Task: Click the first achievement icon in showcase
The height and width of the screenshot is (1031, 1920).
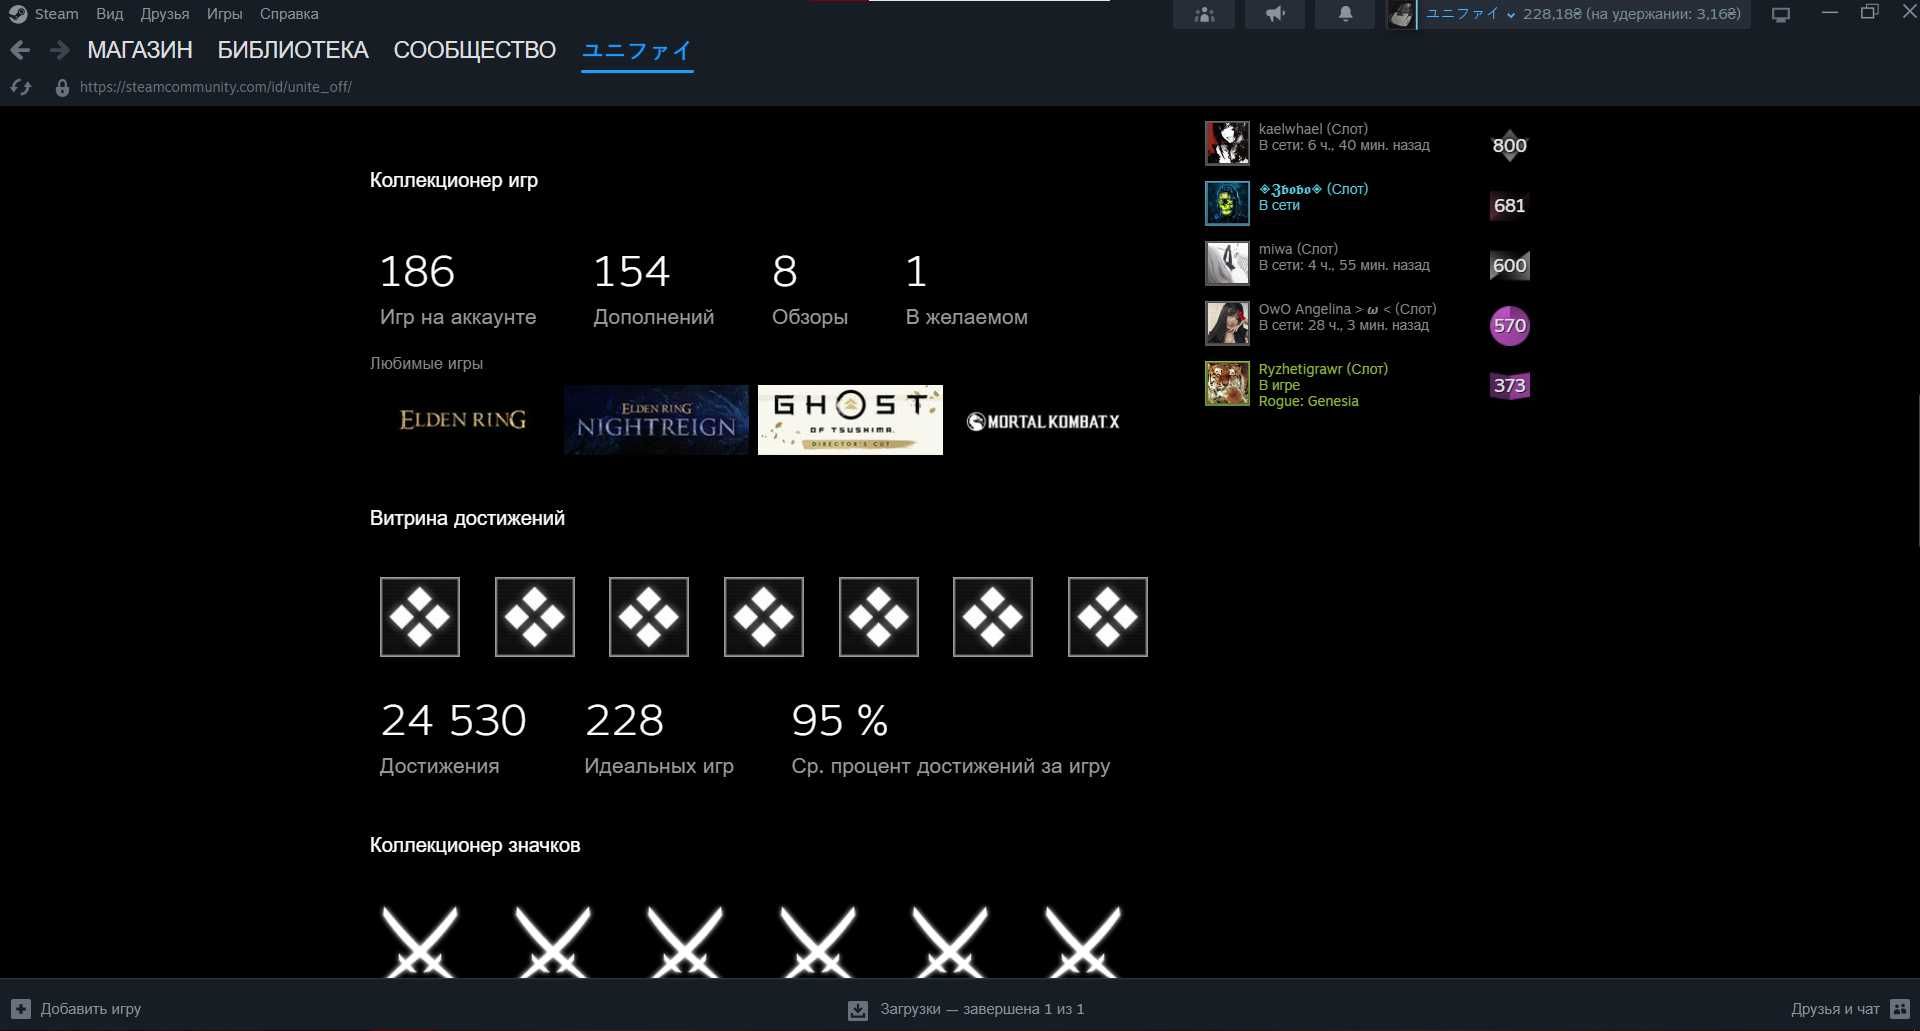Action: [420, 617]
